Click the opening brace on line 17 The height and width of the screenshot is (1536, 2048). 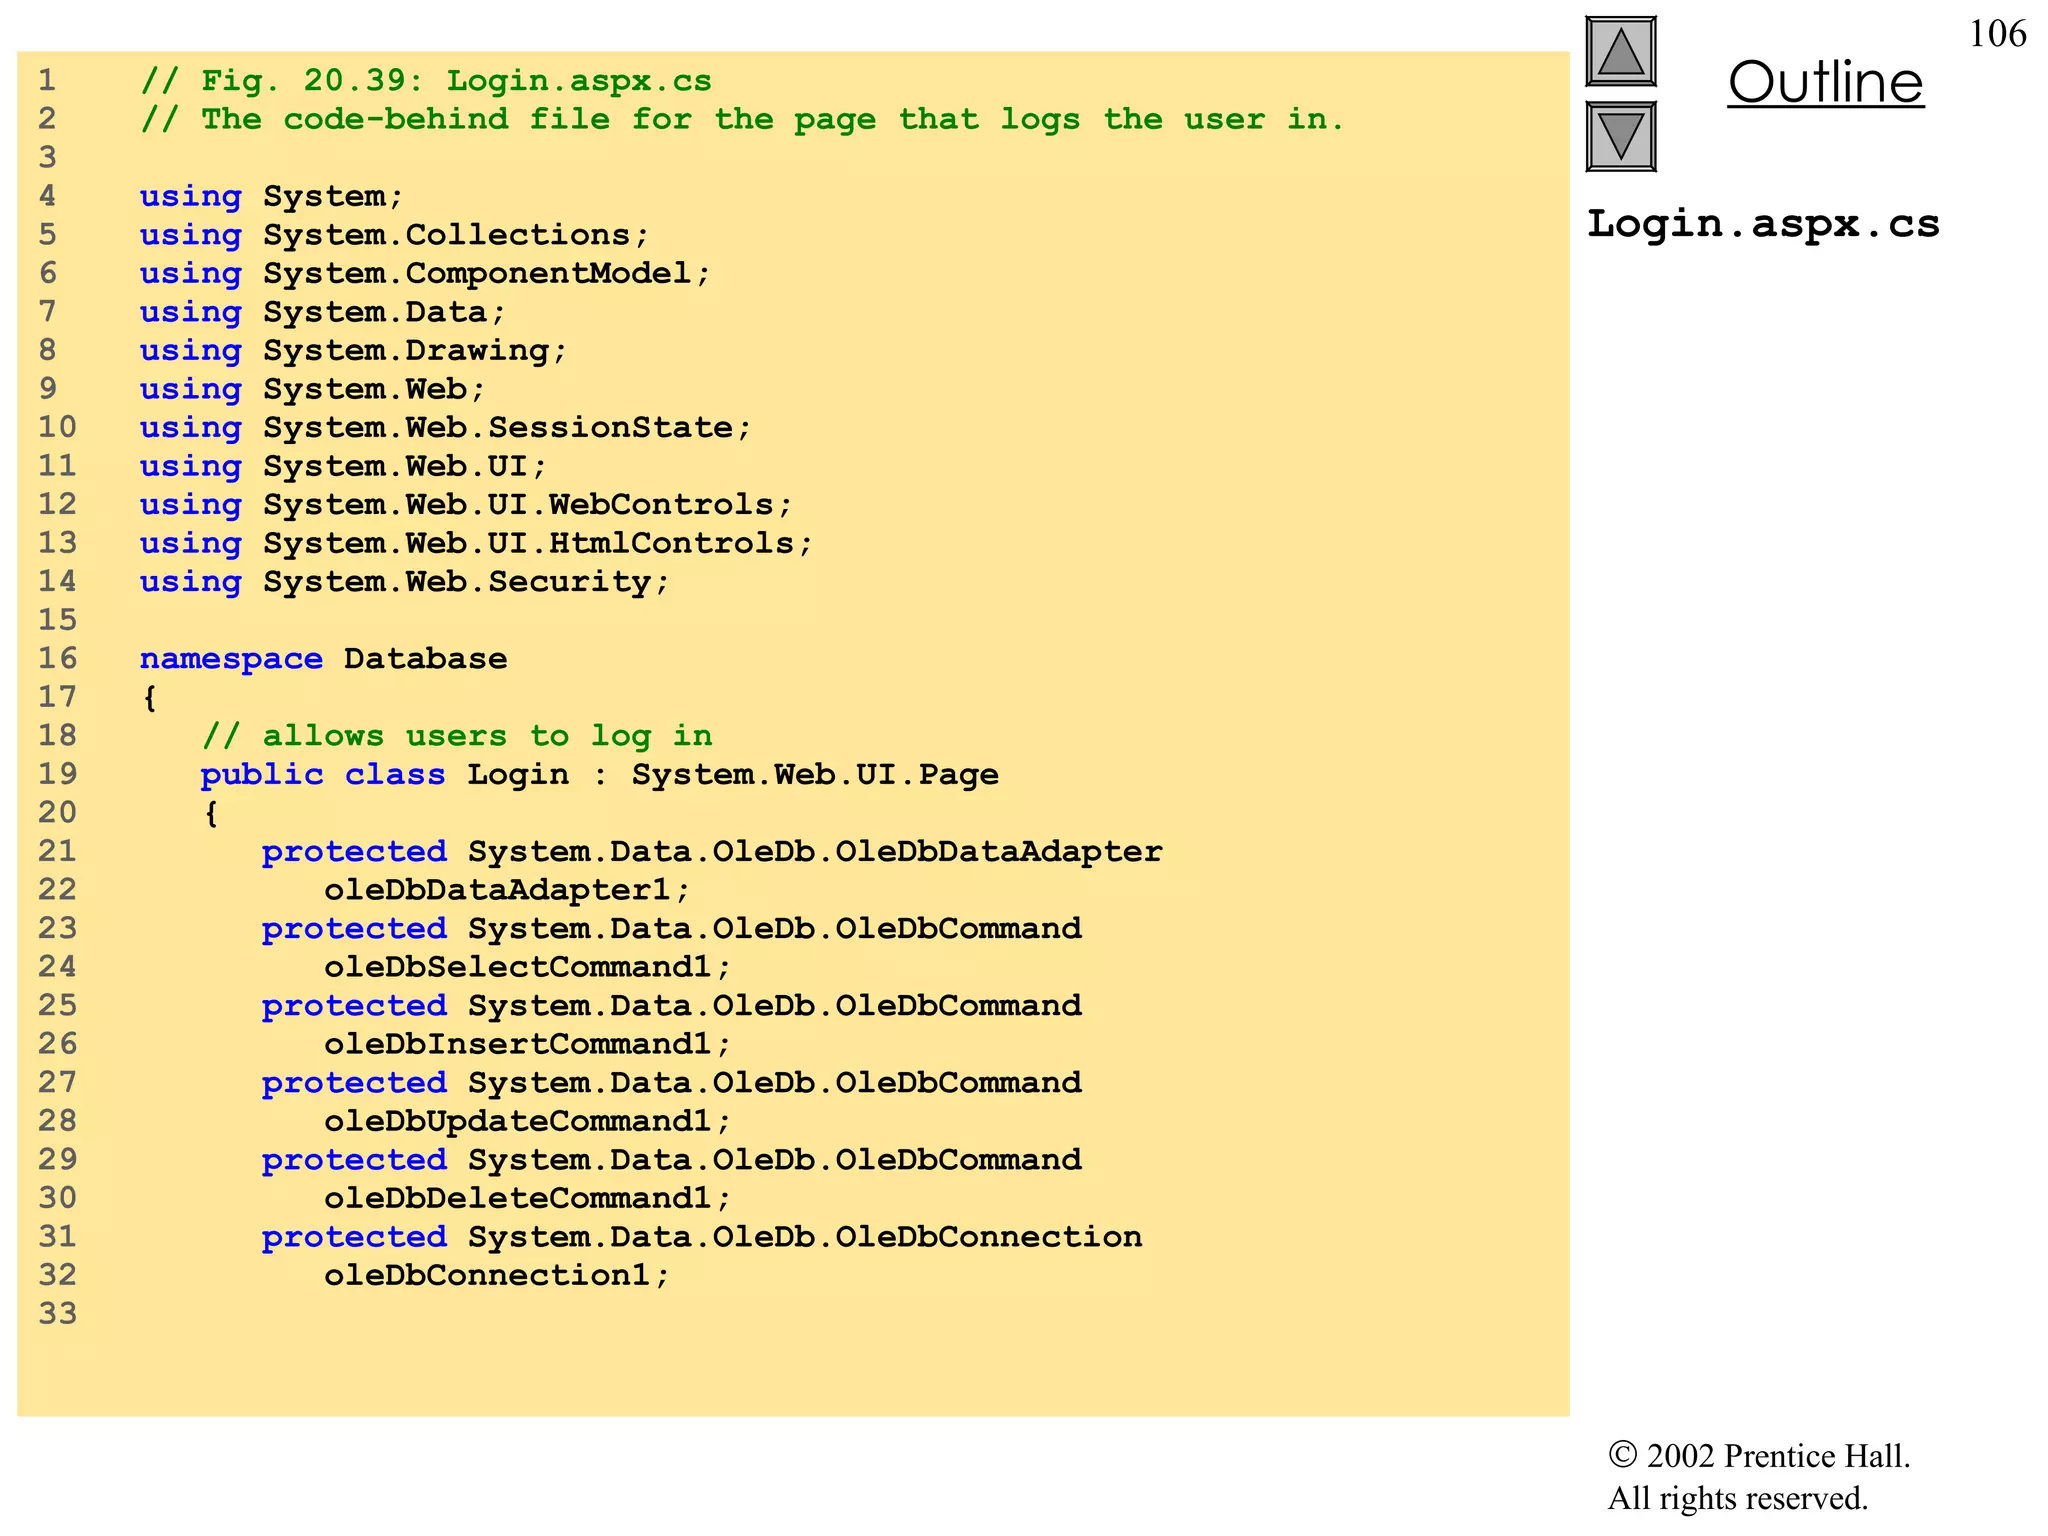point(150,698)
